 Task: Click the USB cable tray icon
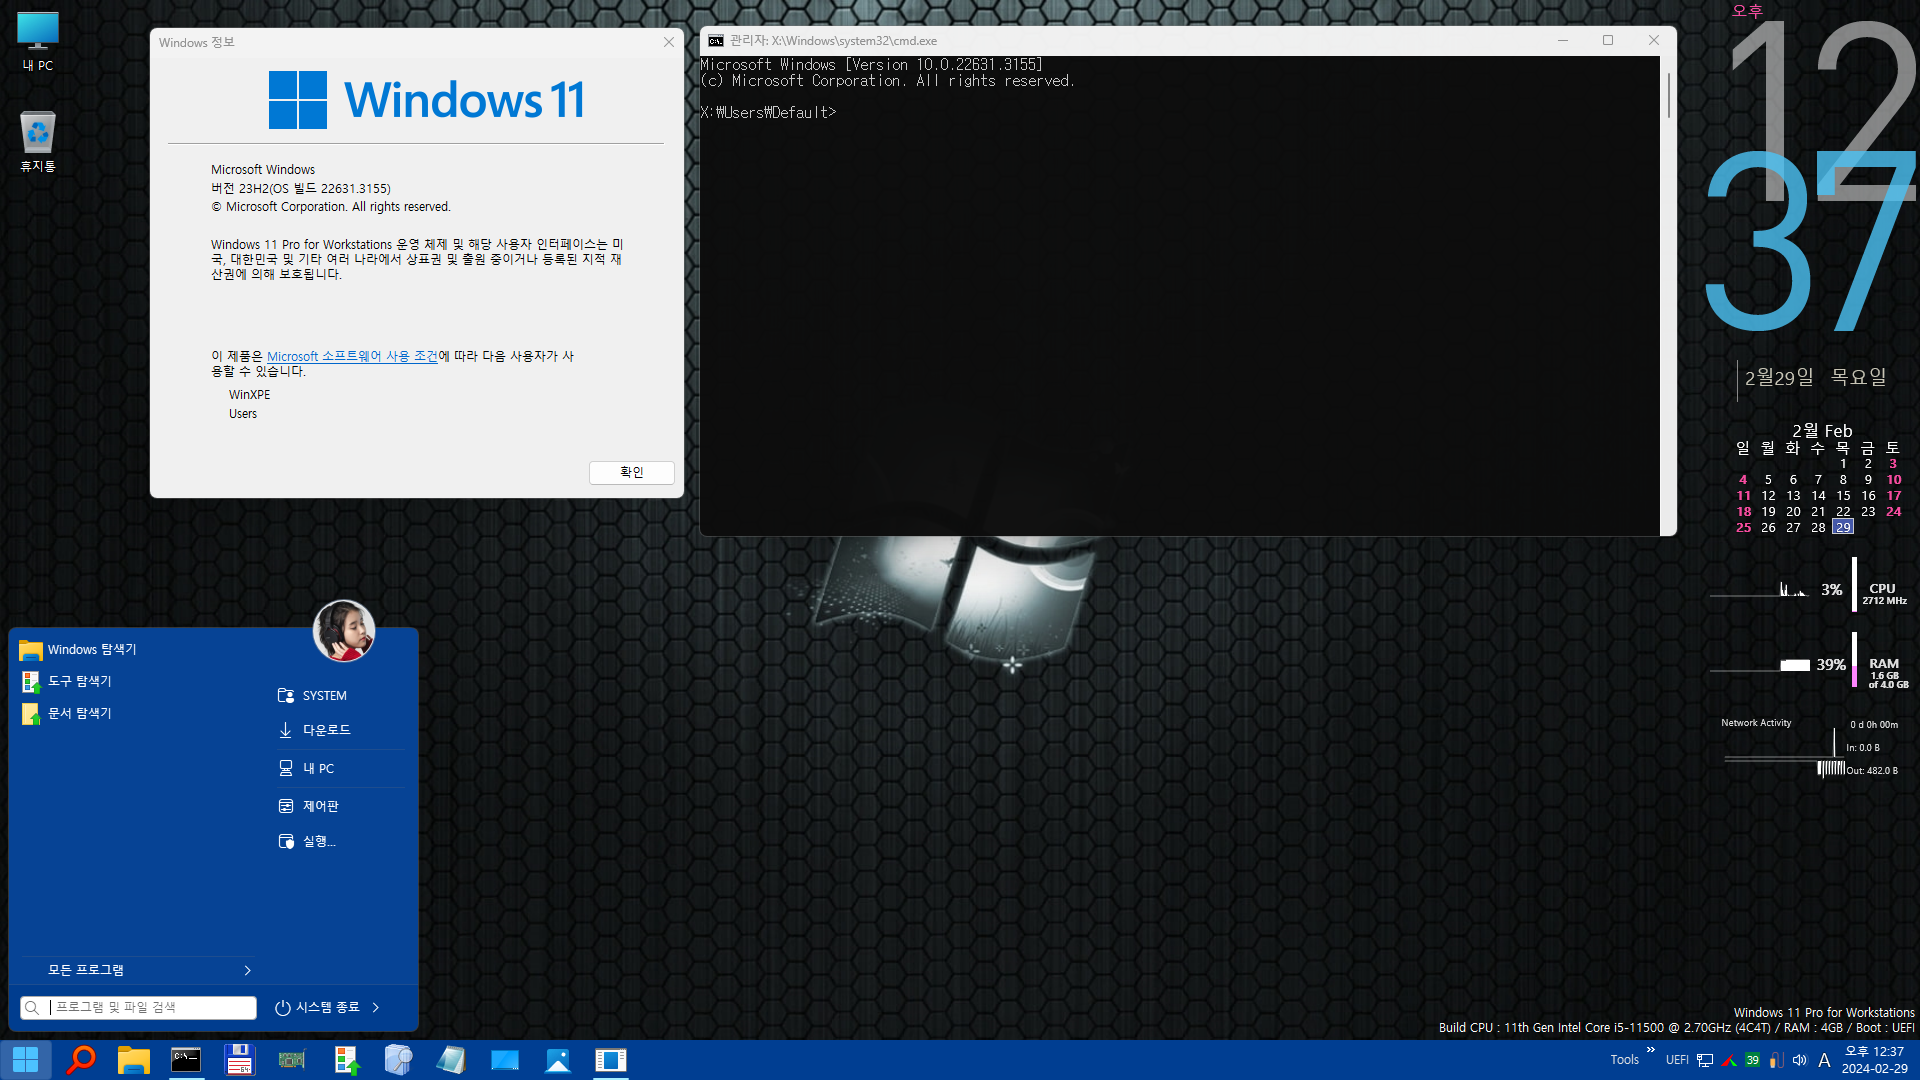coord(1776,1060)
